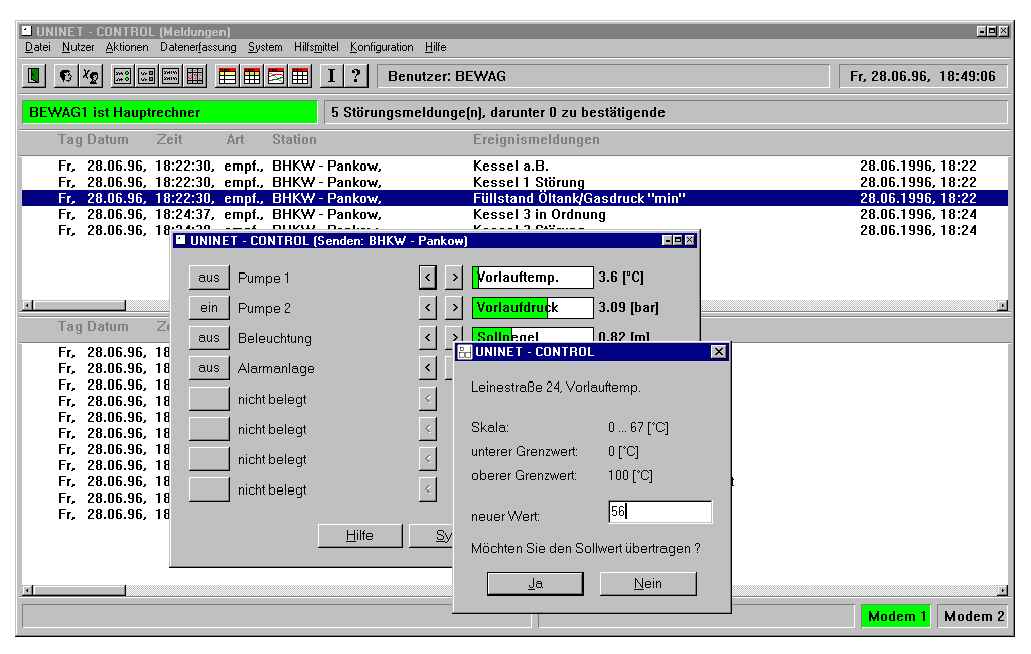1031x654 pixels.
Task: Click the 3.09 [bar] reading
Action: (x=629, y=308)
